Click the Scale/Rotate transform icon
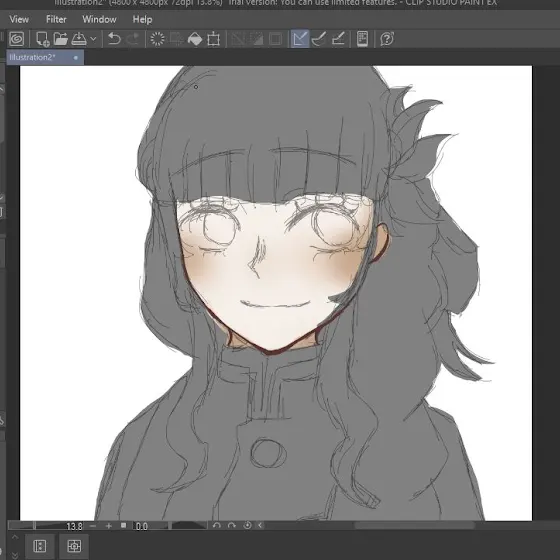Screen dimensions: 560x560 (x=213, y=39)
